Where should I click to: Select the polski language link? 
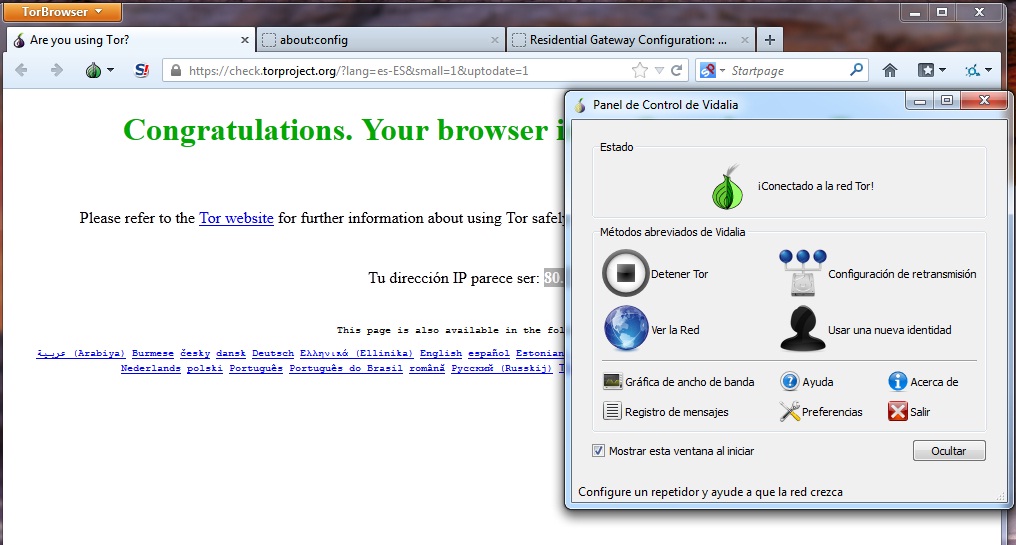click(205, 368)
